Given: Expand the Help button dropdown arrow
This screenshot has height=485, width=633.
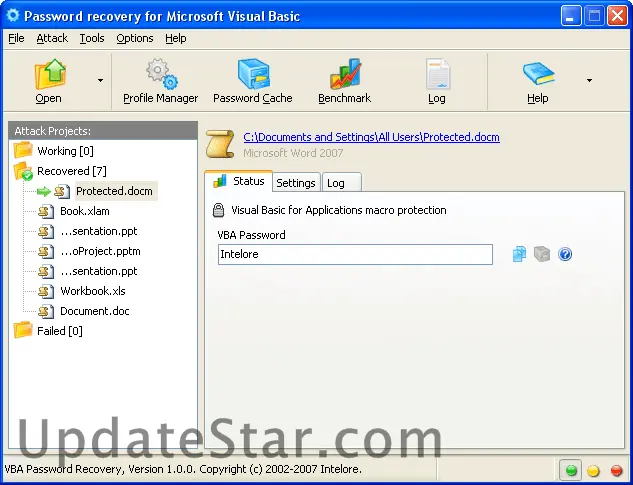Looking at the screenshot, I should [589, 80].
